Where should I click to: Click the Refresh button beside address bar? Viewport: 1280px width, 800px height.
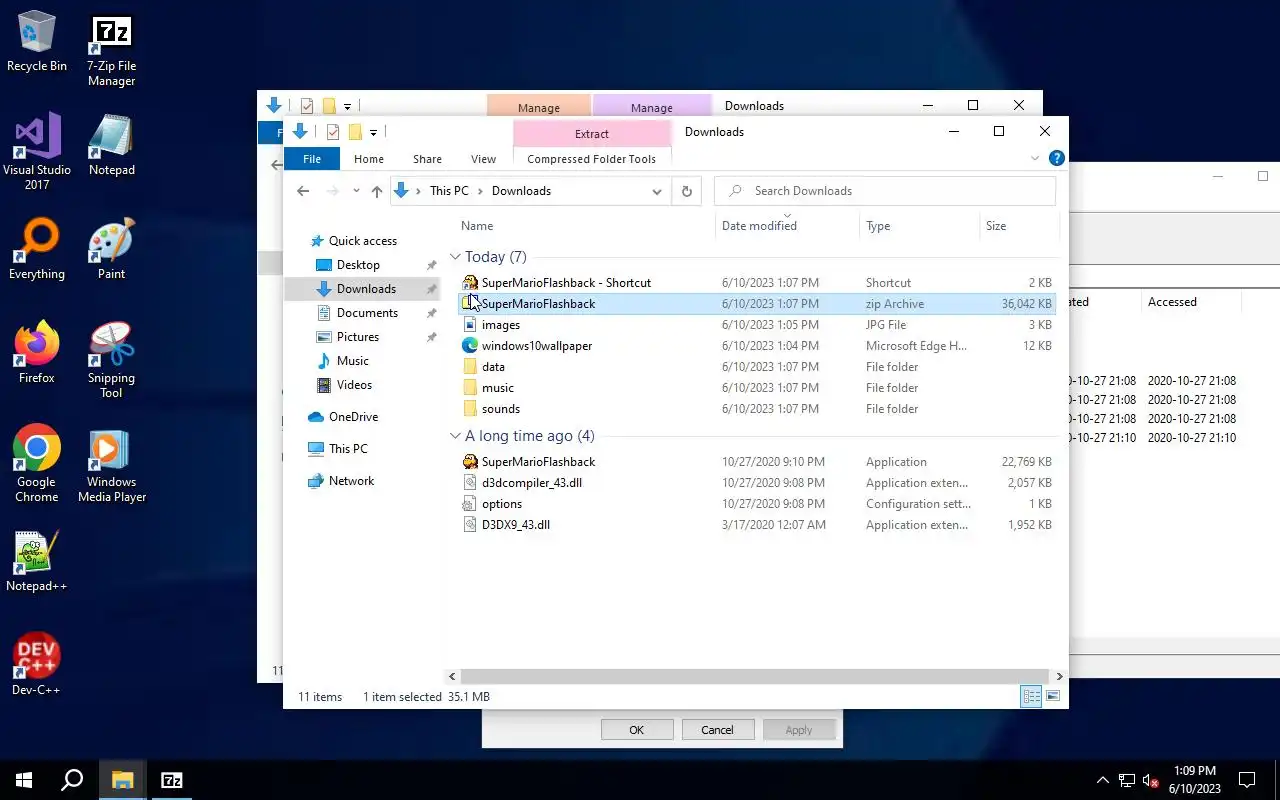coord(686,191)
